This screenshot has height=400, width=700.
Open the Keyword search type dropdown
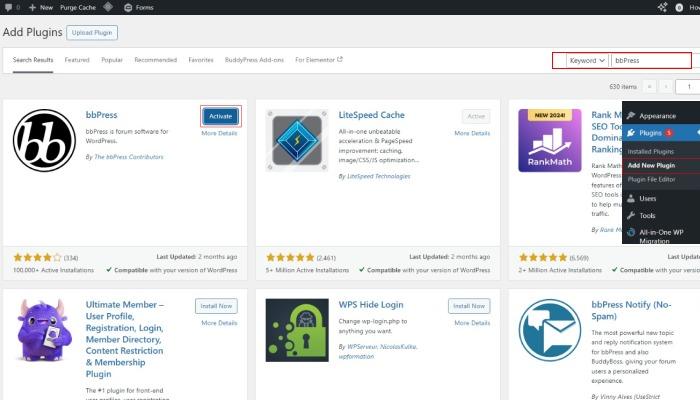tap(587, 60)
